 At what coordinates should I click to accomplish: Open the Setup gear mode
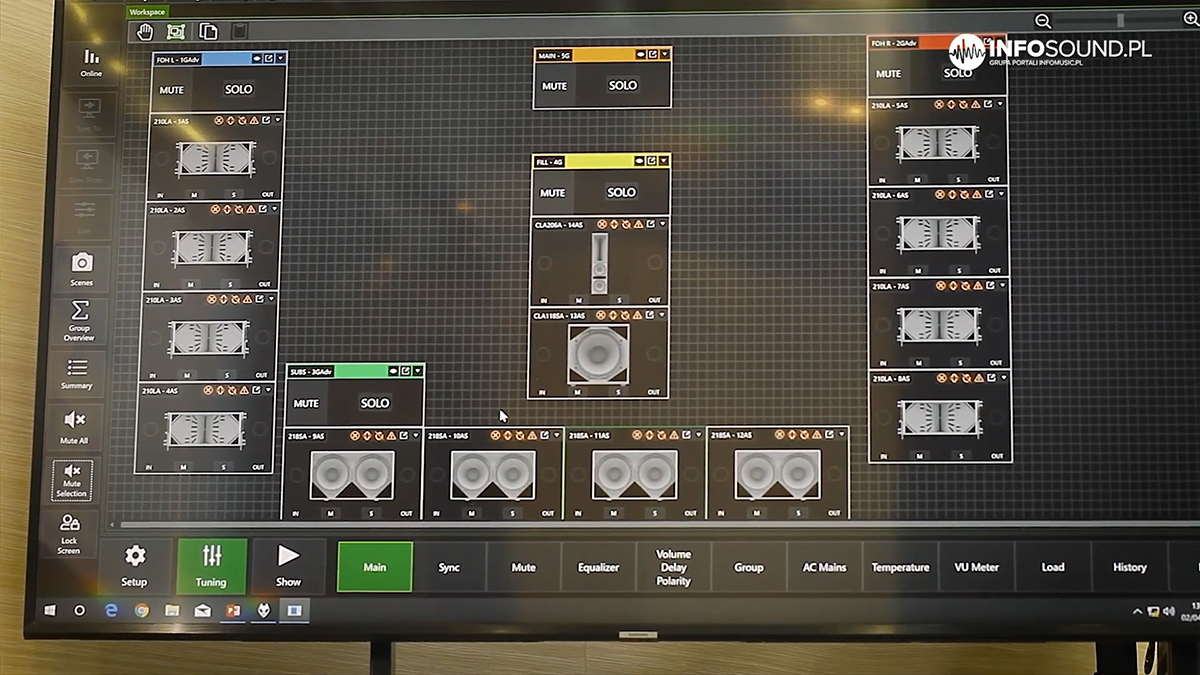coord(134,567)
